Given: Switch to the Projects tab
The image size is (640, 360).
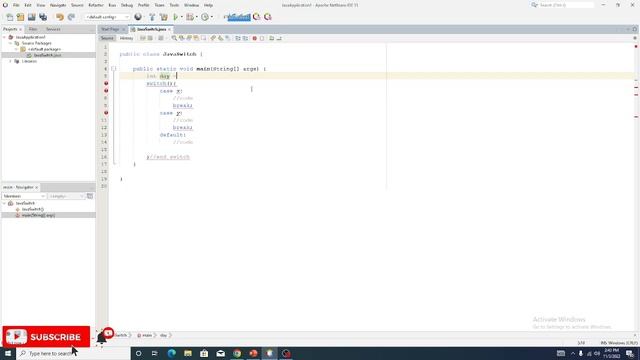Looking at the screenshot, I should click(x=10, y=29).
